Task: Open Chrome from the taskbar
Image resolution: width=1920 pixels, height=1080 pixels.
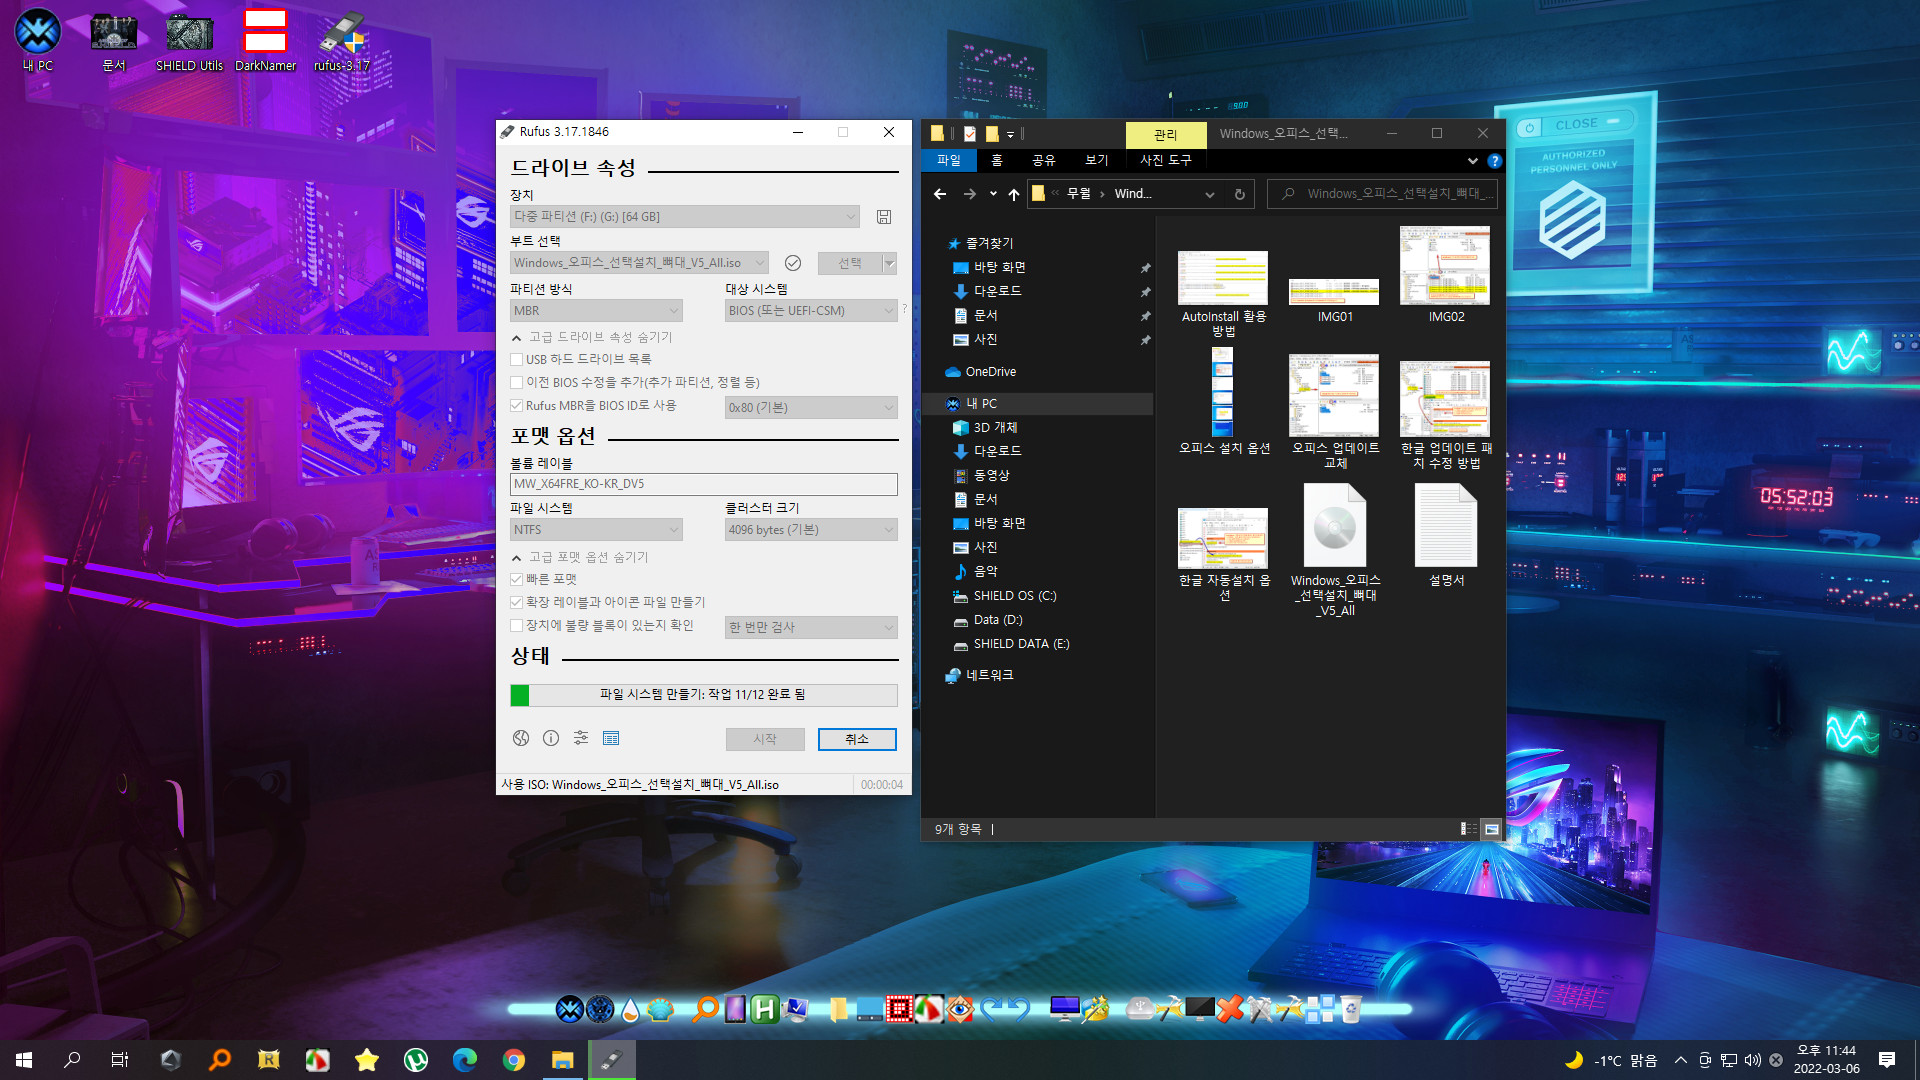Action: tap(514, 1060)
